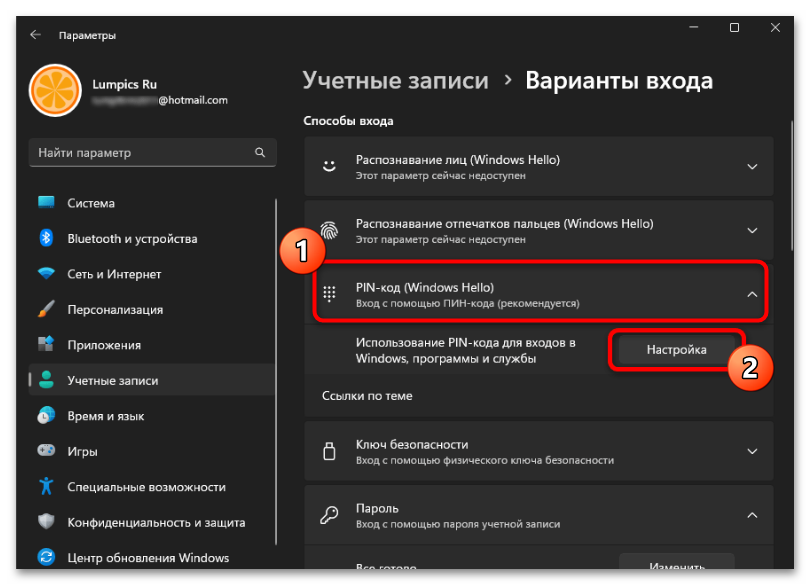
Task: Click the sidebar vertical scrollbar
Action: [276, 372]
